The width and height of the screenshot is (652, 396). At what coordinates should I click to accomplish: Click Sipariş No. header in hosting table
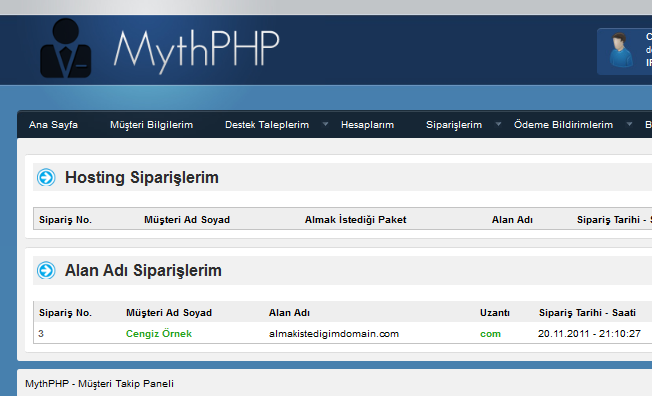[65, 220]
